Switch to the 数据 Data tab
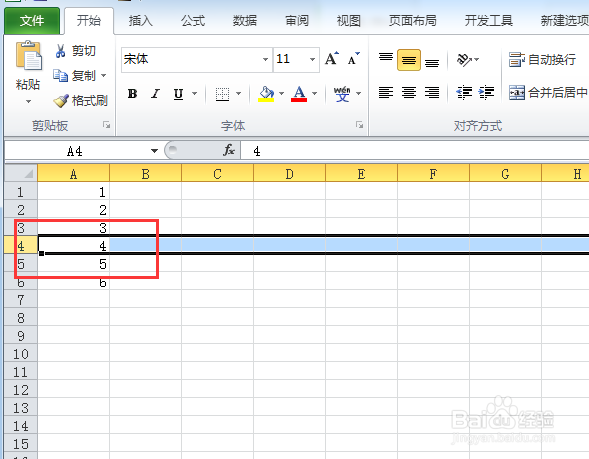589x459 pixels. click(x=245, y=21)
